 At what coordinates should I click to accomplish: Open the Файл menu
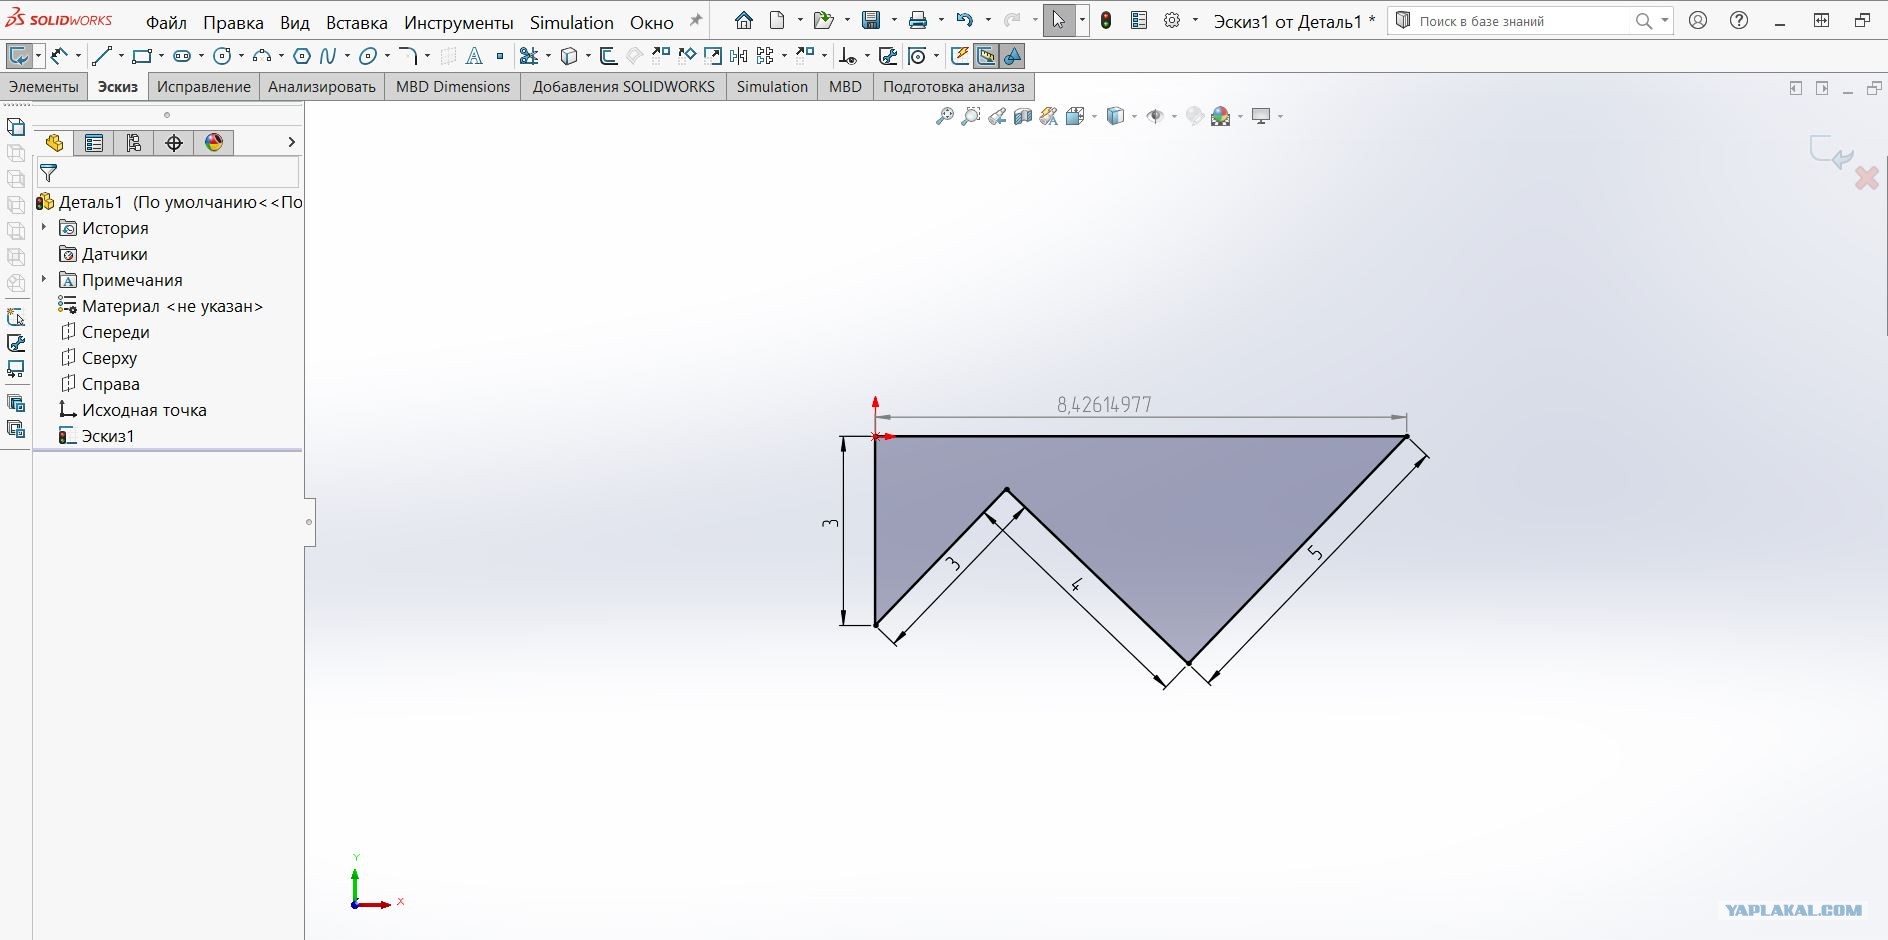(x=166, y=22)
